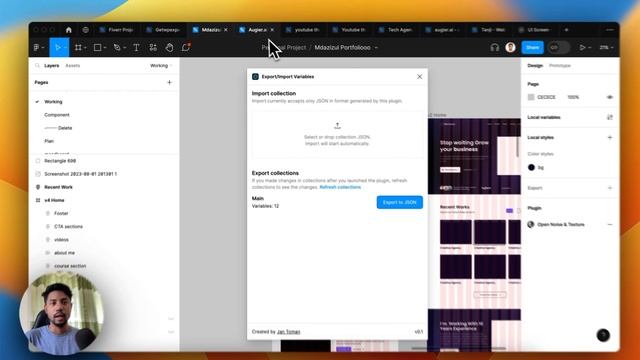640x360 pixels.
Task: Search layers with the magnifier icon
Action: click(x=38, y=65)
